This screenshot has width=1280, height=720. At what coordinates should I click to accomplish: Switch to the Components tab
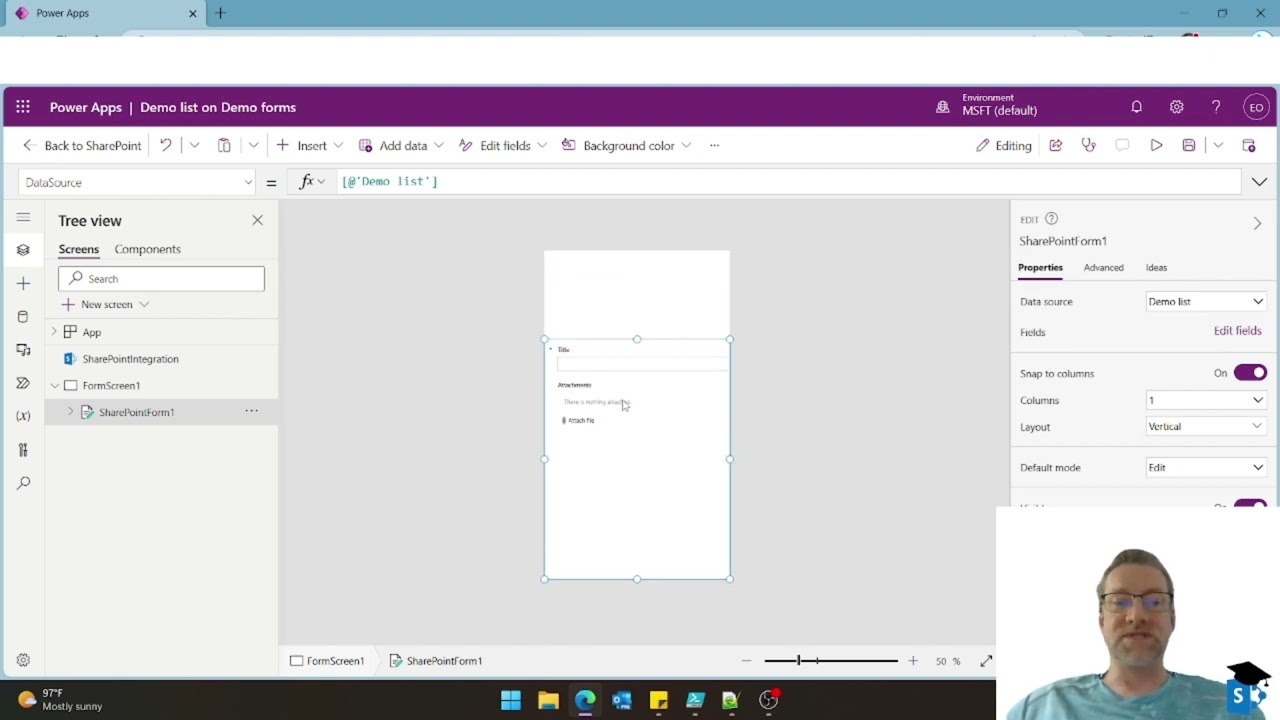[x=147, y=249]
